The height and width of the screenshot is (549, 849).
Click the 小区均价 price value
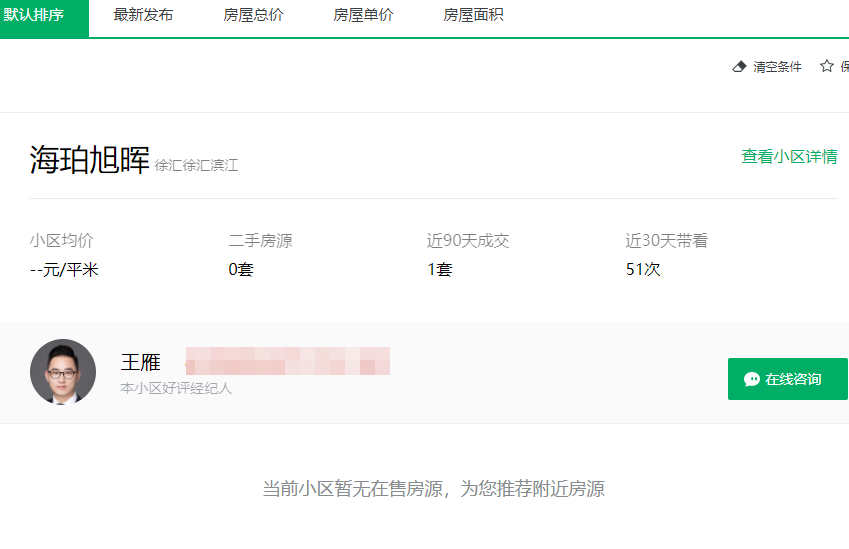point(64,269)
